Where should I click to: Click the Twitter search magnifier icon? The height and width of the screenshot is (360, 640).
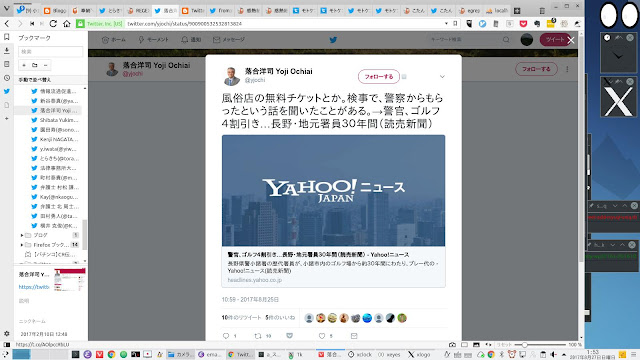(506, 40)
